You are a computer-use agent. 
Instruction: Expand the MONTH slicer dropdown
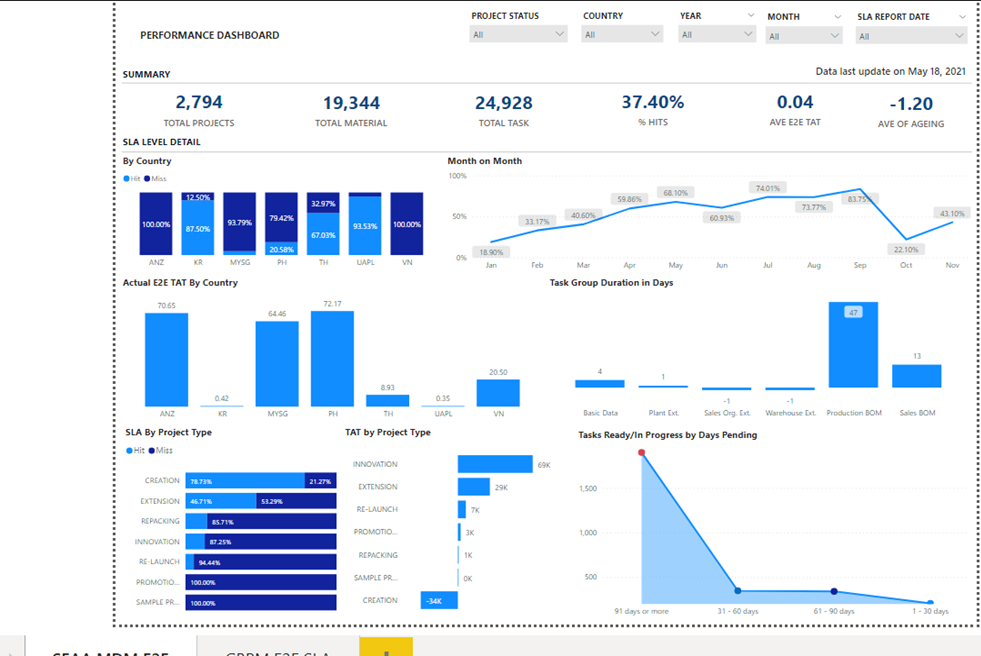(x=804, y=36)
